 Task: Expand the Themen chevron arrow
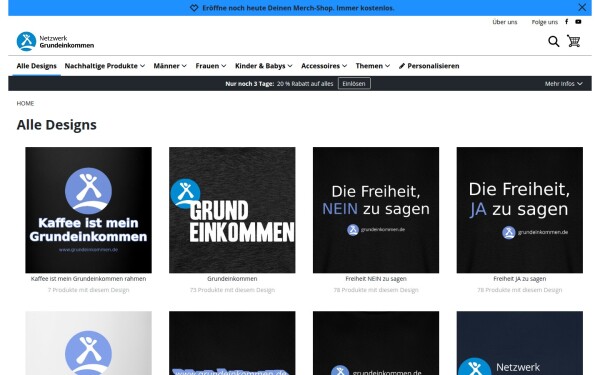pyautogui.click(x=388, y=66)
